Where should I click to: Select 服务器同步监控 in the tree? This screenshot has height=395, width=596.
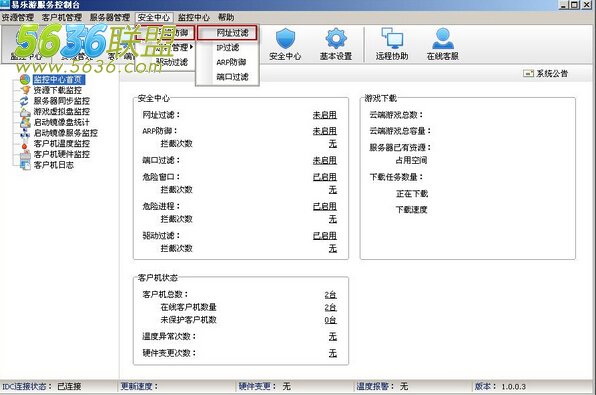click(x=62, y=101)
